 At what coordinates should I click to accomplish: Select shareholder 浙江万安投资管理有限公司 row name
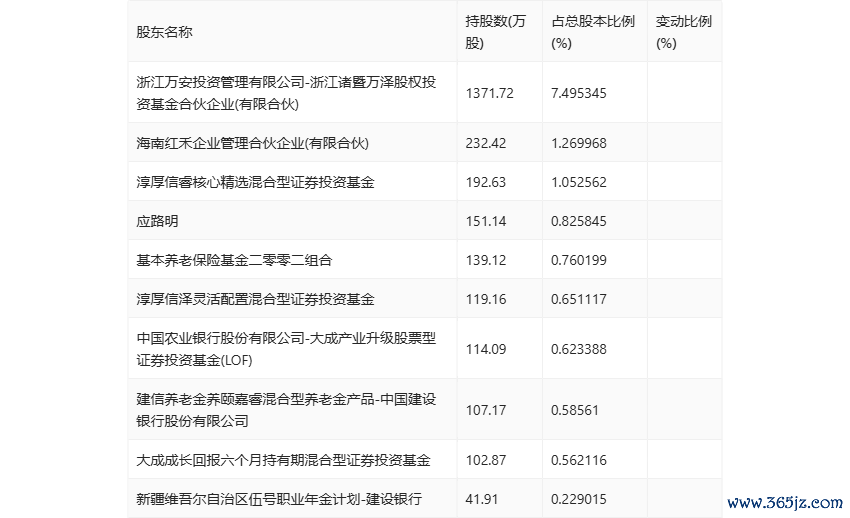point(286,93)
